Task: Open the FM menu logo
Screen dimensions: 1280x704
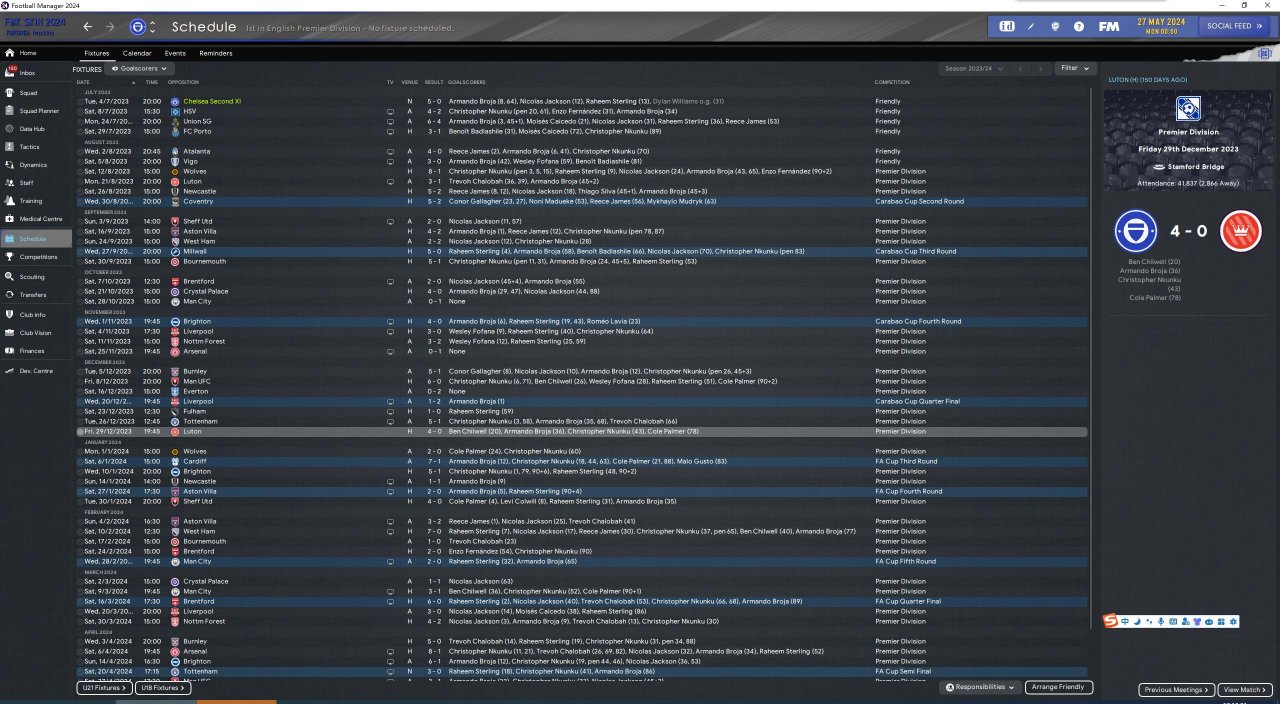Action: pos(1108,25)
